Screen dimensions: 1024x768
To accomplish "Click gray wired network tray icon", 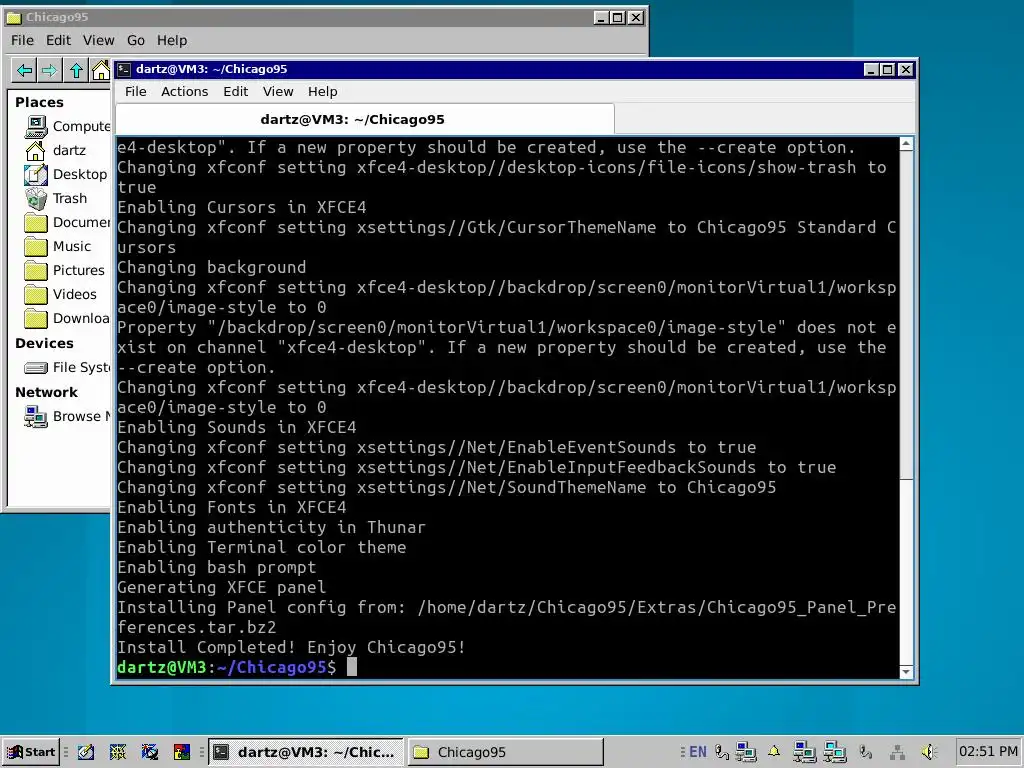I will [898, 752].
